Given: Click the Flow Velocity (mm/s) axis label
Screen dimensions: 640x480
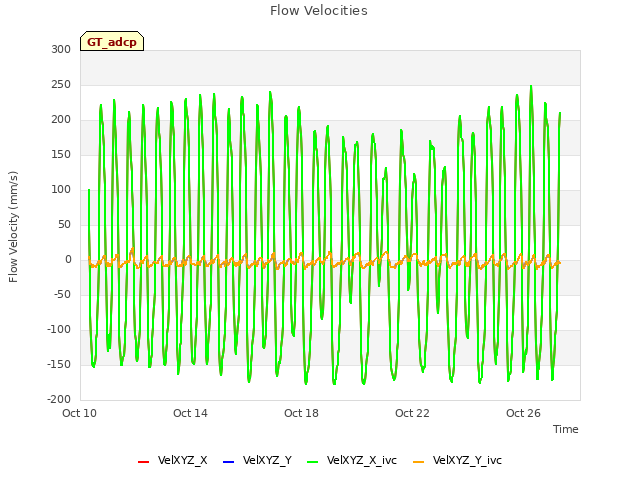Looking at the screenshot, I should (x=13, y=227).
